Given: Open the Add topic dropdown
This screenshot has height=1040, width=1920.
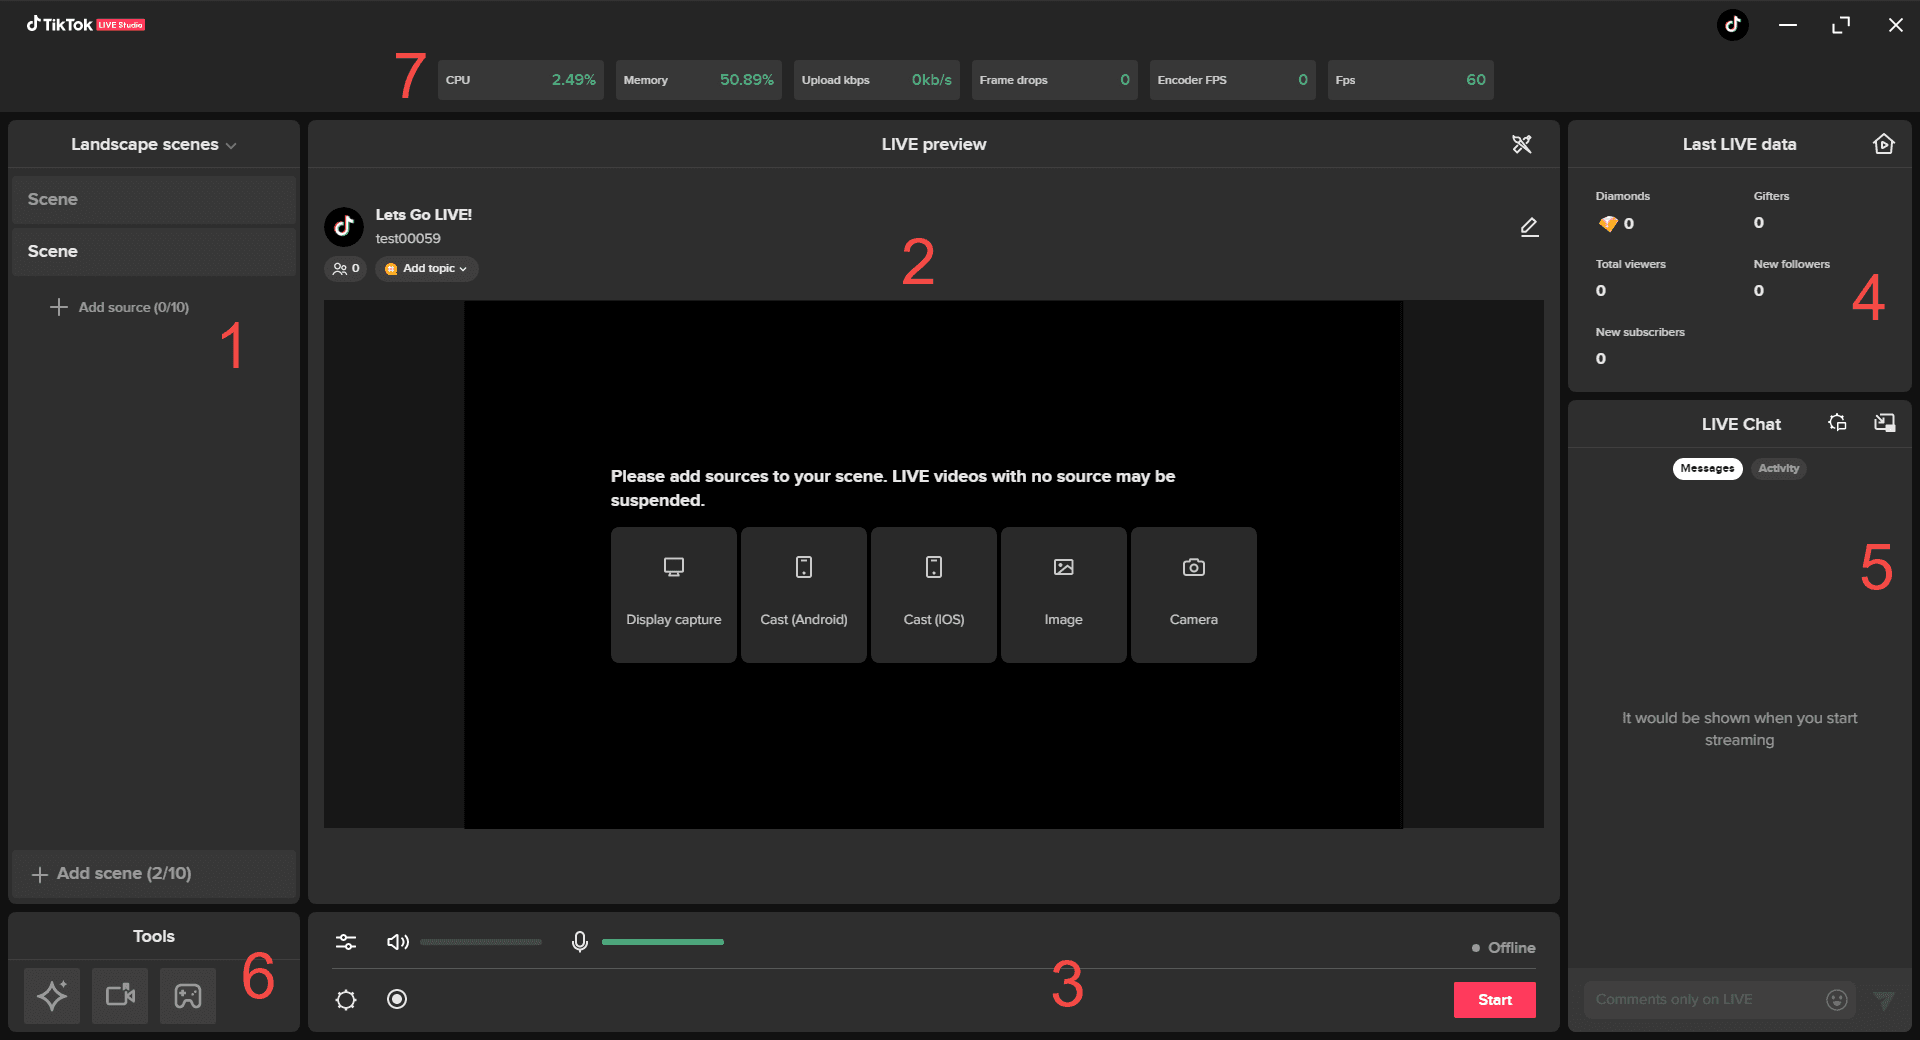Looking at the screenshot, I should click(x=427, y=269).
